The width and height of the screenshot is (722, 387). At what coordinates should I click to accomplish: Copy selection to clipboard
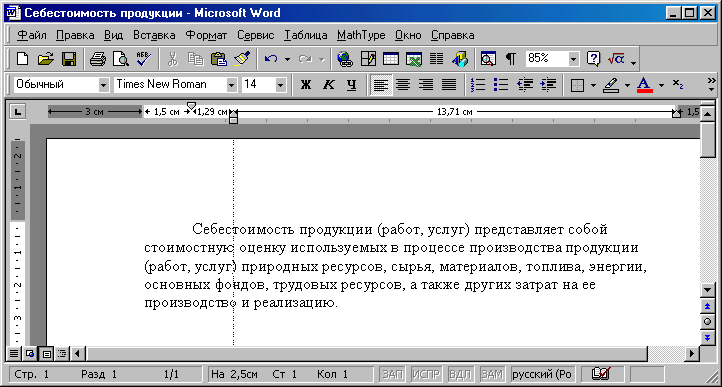(x=196, y=59)
